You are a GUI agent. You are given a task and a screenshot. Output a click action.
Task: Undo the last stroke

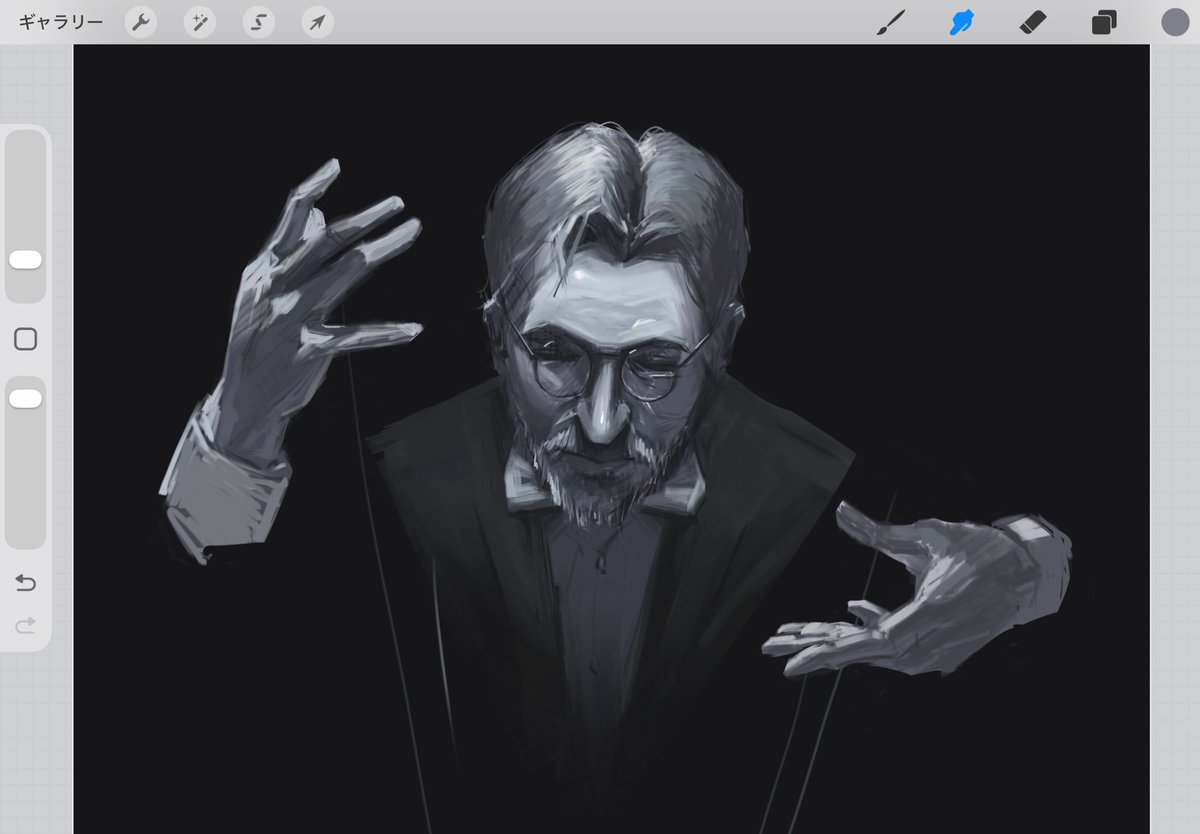click(x=25, y=583)
